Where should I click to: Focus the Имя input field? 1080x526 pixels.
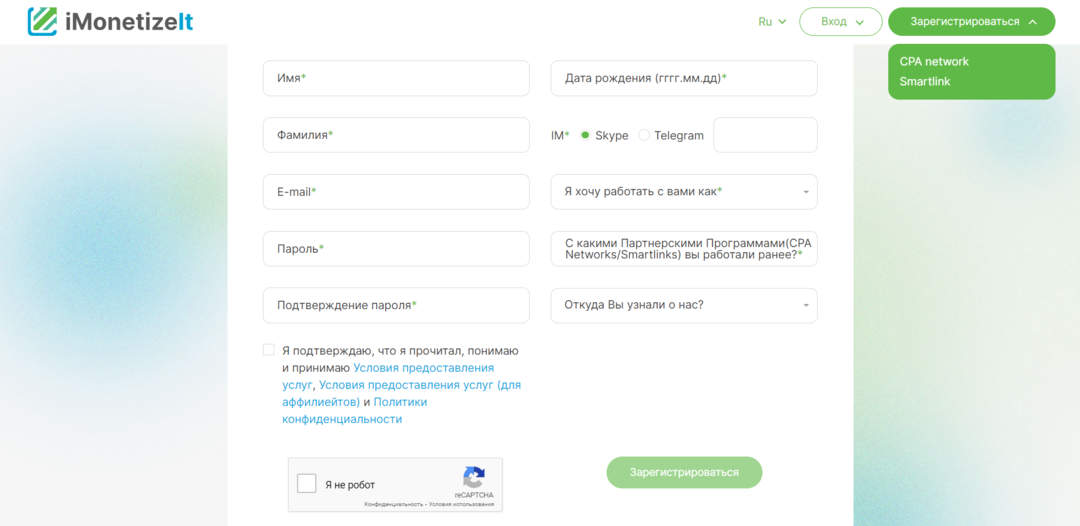tap(396, 78)
